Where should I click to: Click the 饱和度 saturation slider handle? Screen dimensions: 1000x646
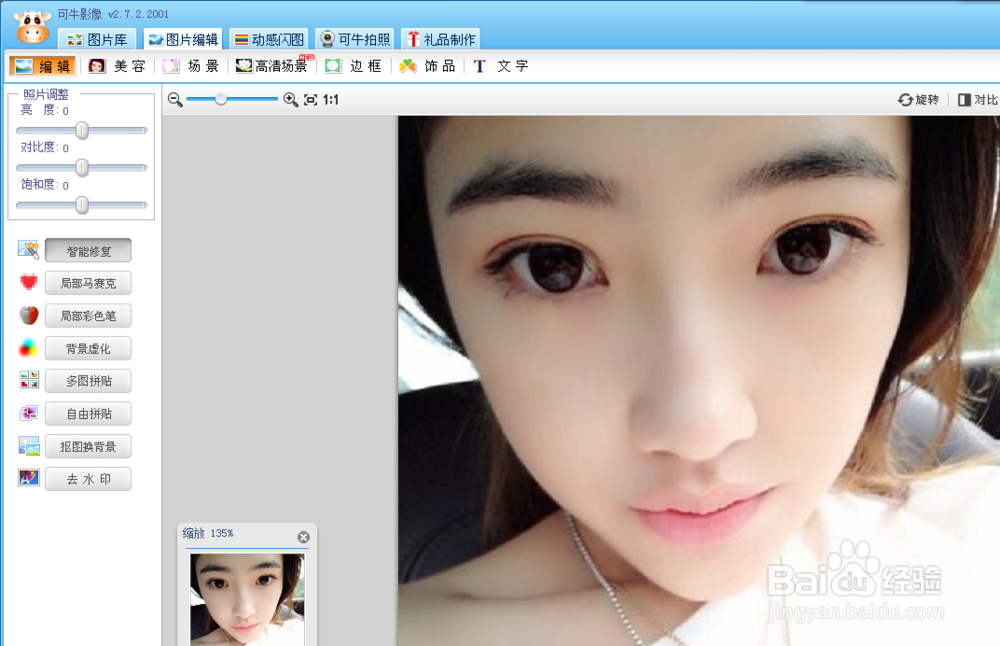point(82,205)
